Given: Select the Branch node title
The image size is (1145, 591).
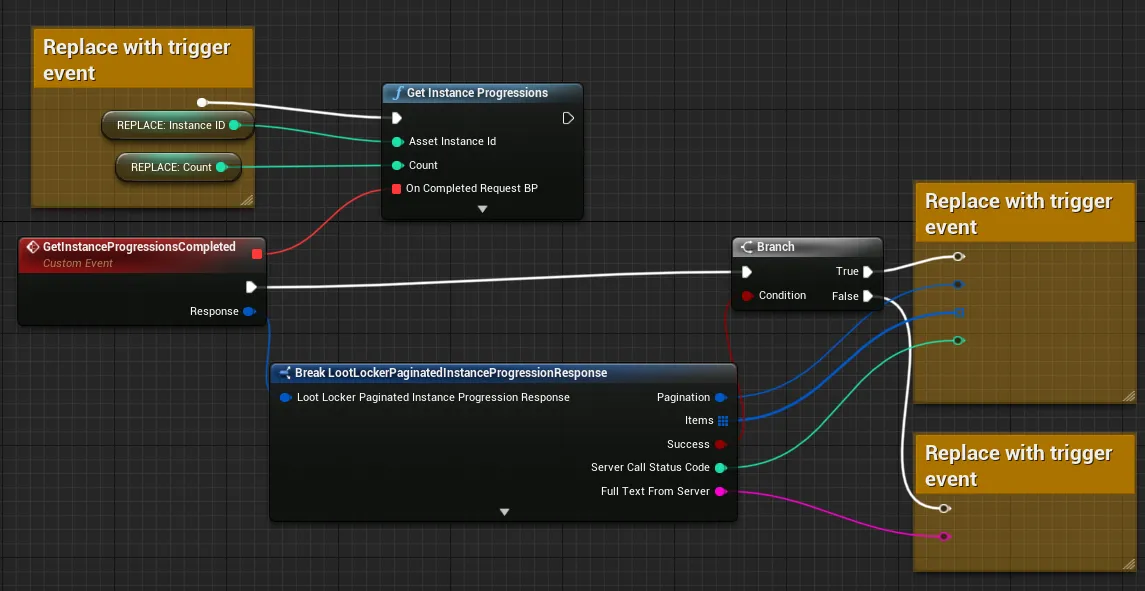Looking at the screenshot, I should pos(776,247).
